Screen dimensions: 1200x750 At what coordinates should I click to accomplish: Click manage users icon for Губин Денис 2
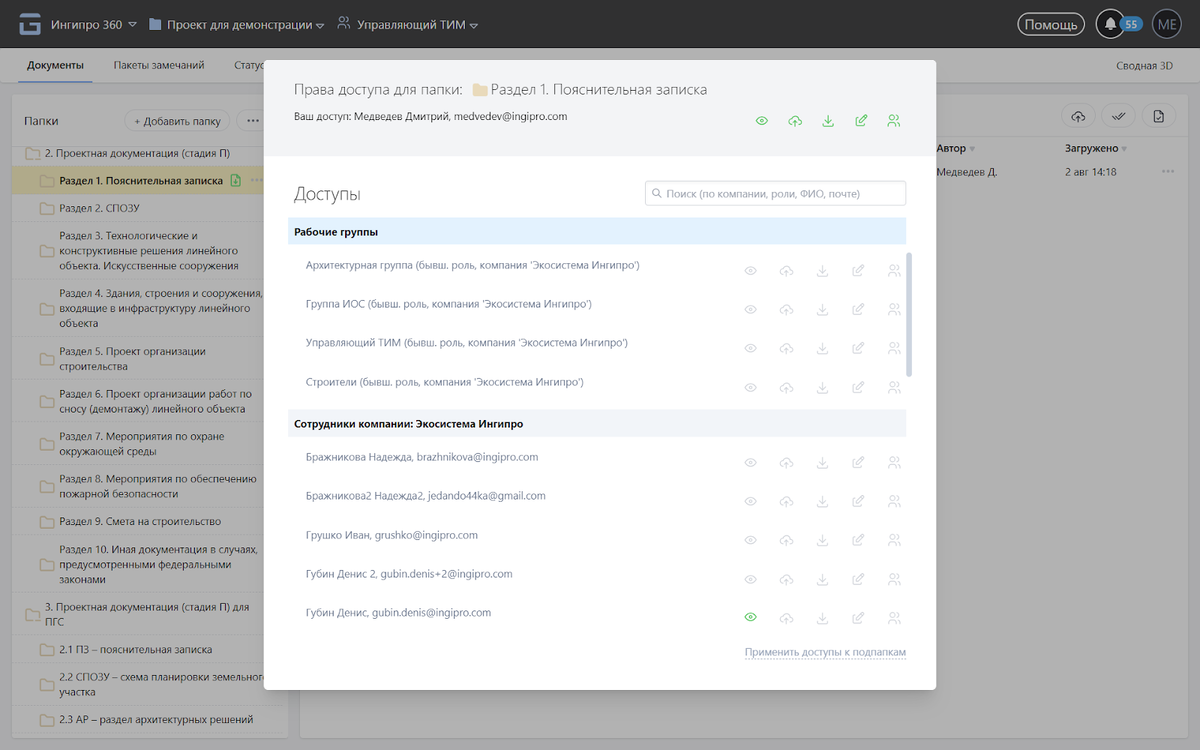[894, 580]
